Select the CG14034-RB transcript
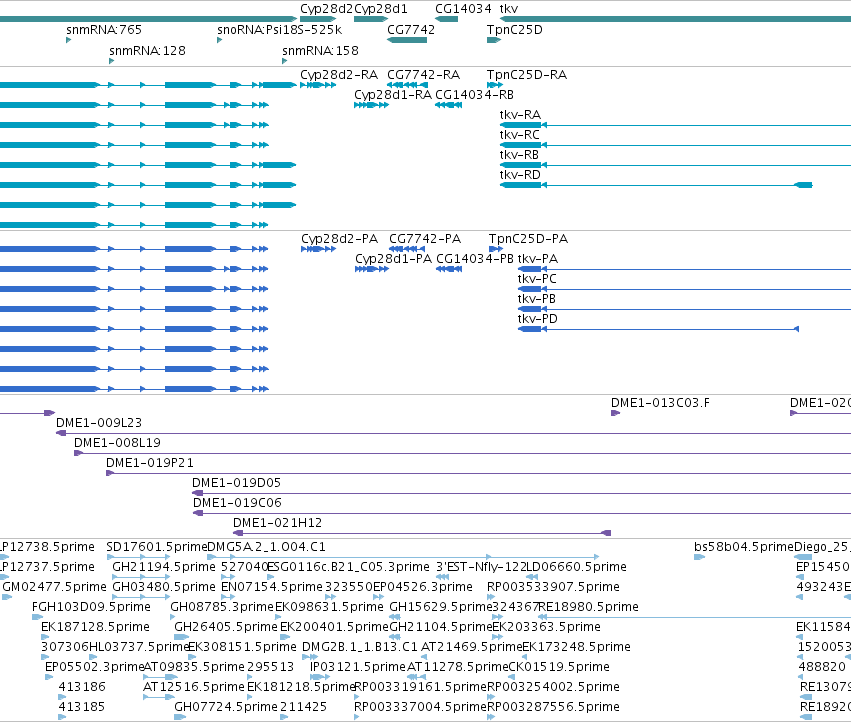 (474, 95)
